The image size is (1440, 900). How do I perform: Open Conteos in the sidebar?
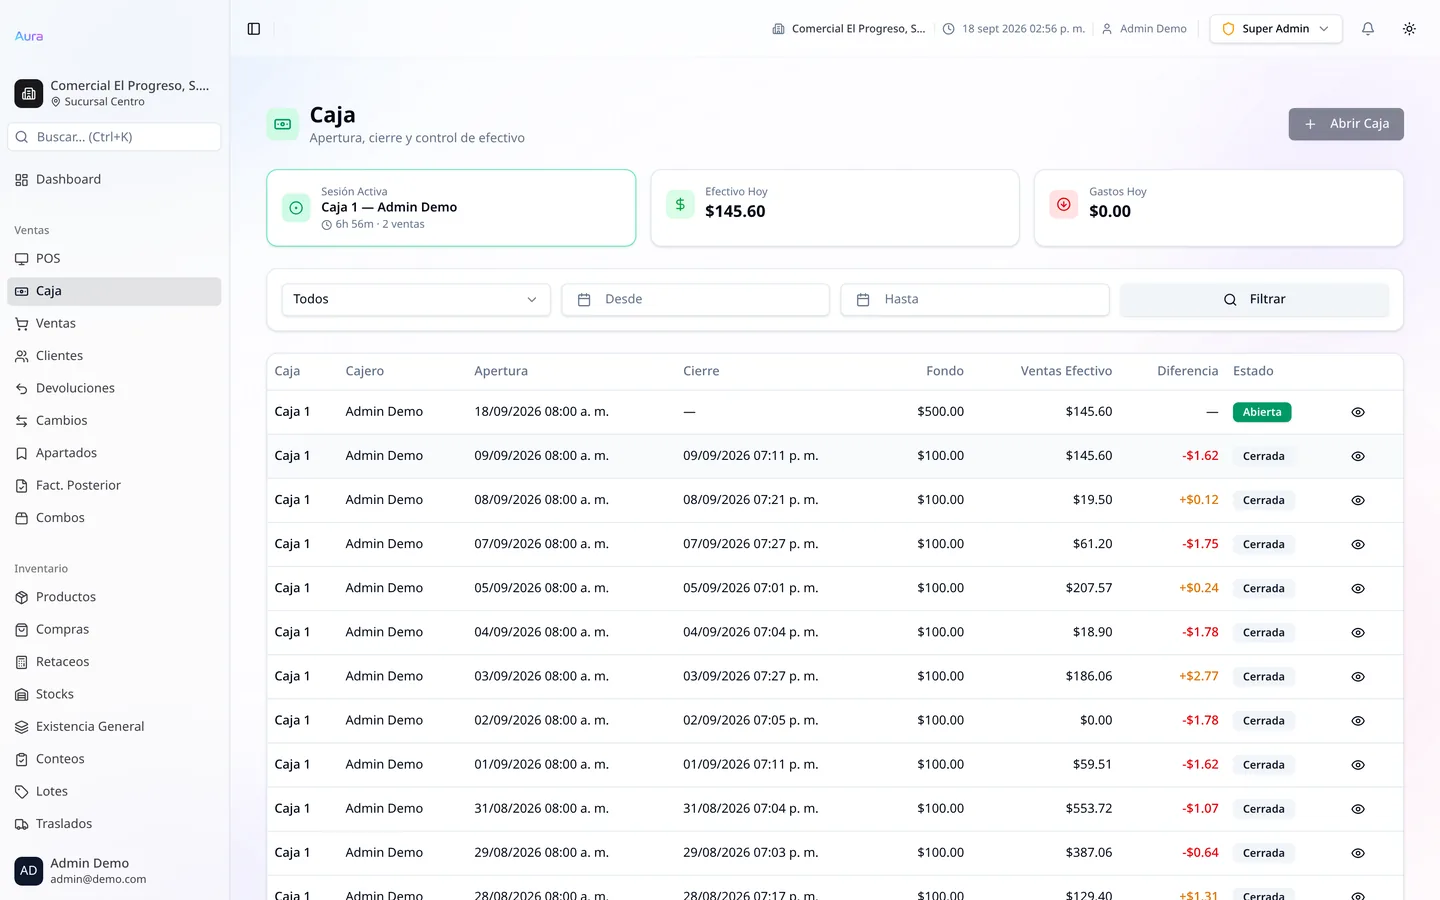click(114, 759)
